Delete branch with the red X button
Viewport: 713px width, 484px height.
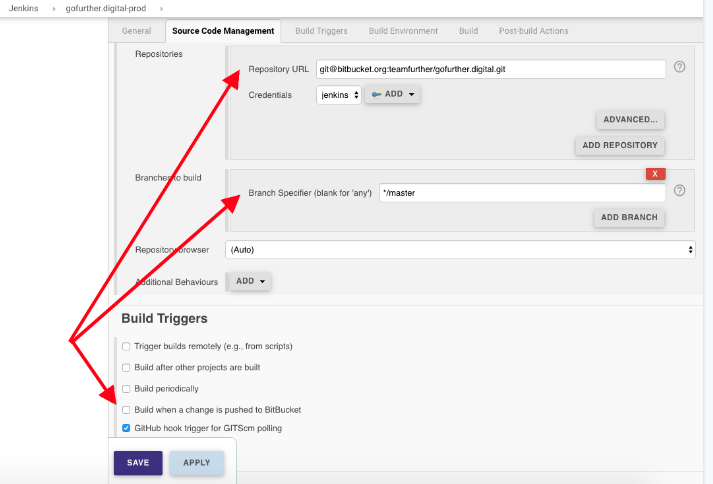(x=655, y=173)
